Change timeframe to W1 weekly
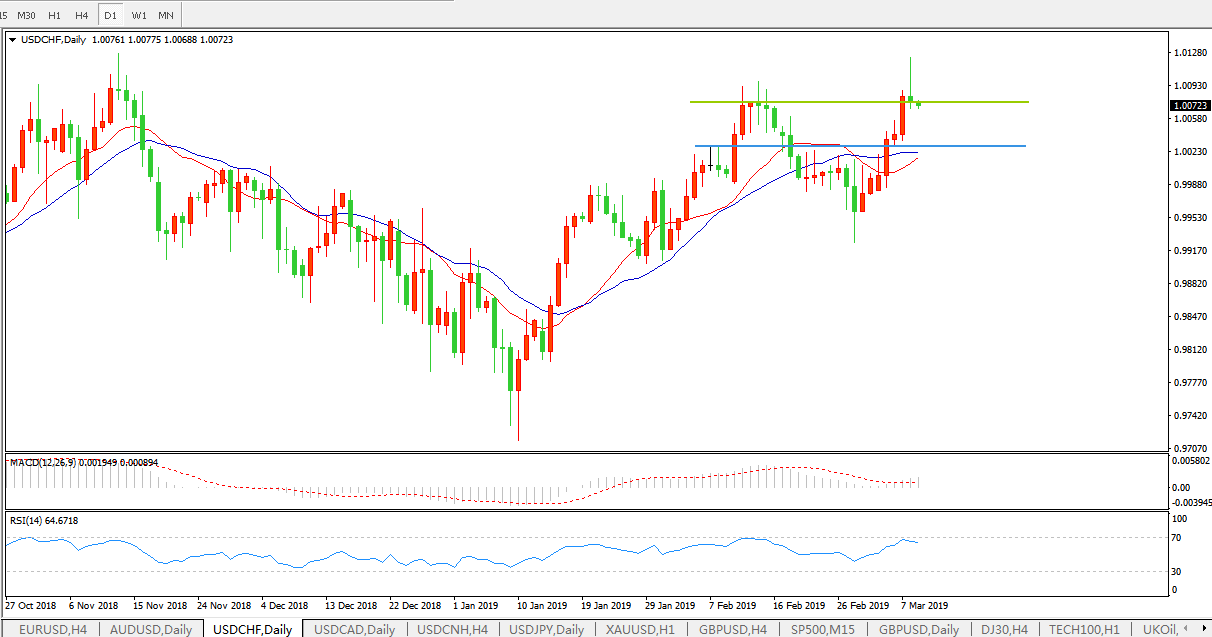Viewport: 1212px width, 637px height. click(139, 16)
